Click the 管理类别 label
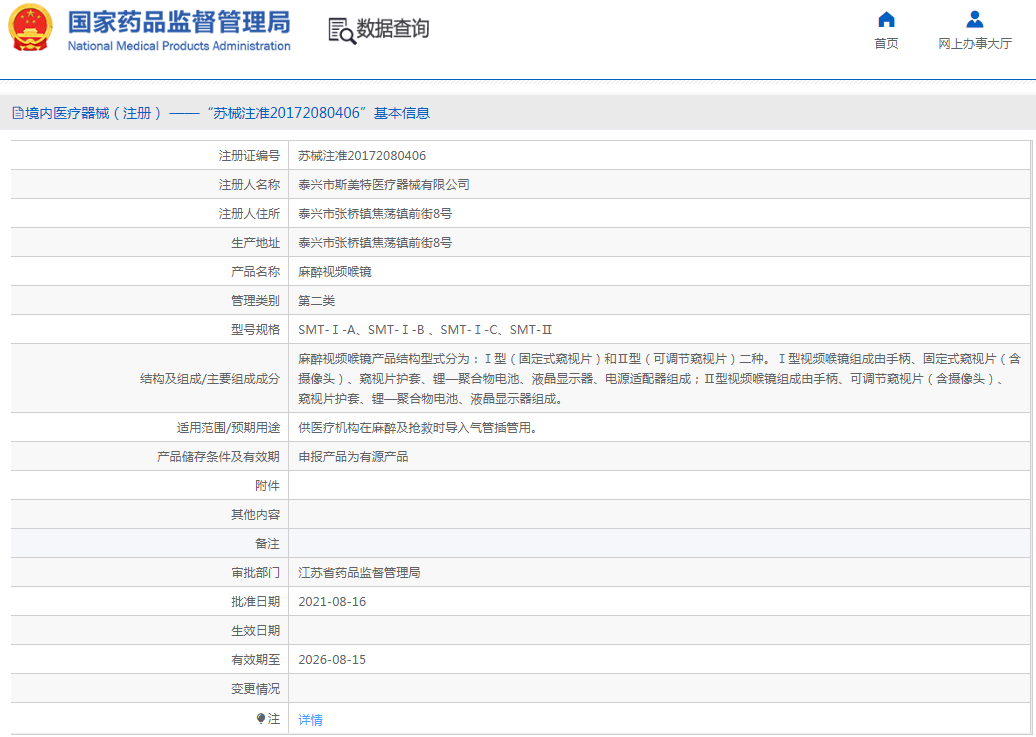 (x=255, y=301)
